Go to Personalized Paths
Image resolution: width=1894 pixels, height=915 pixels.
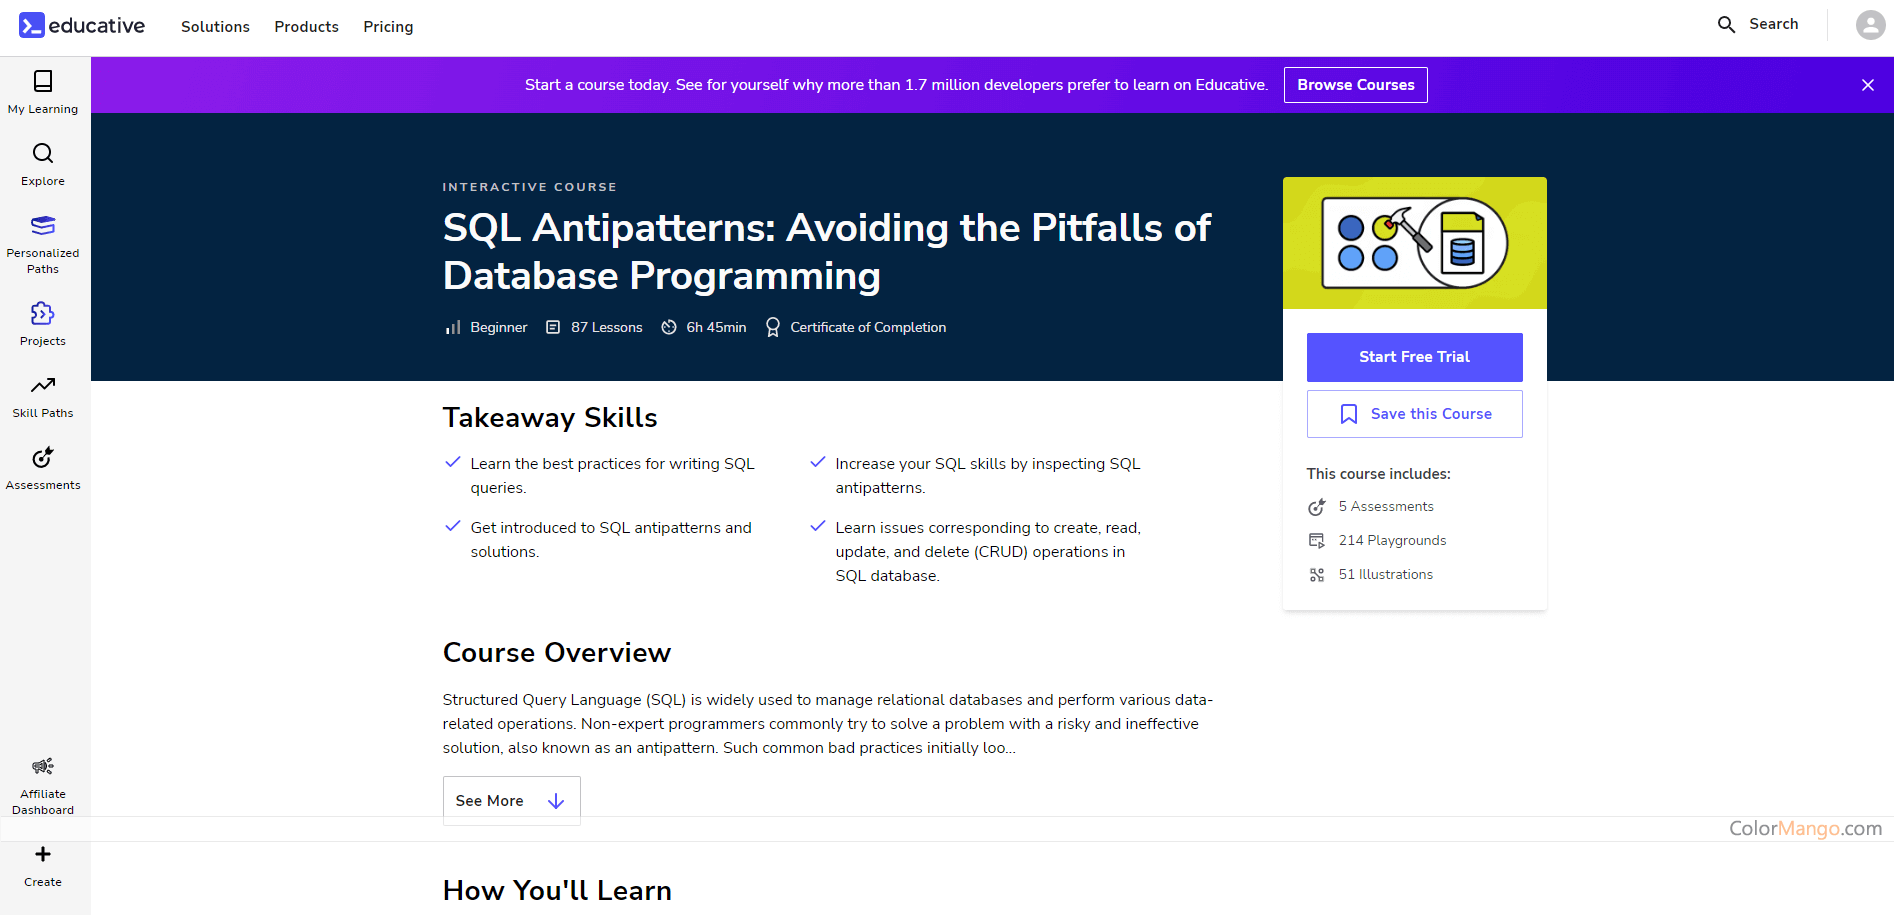click(43, 244)
